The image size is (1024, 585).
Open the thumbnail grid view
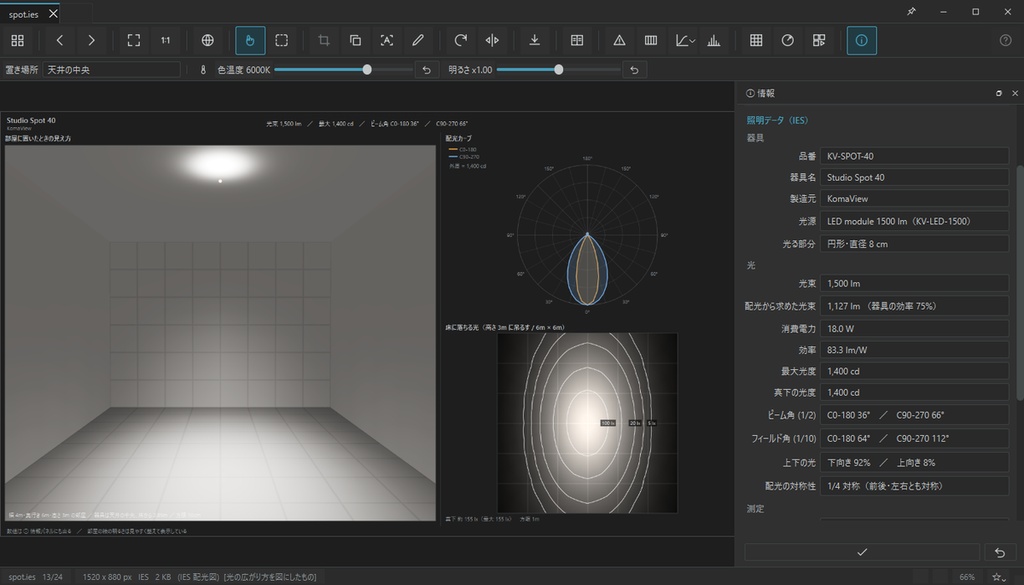click(18, 40)
